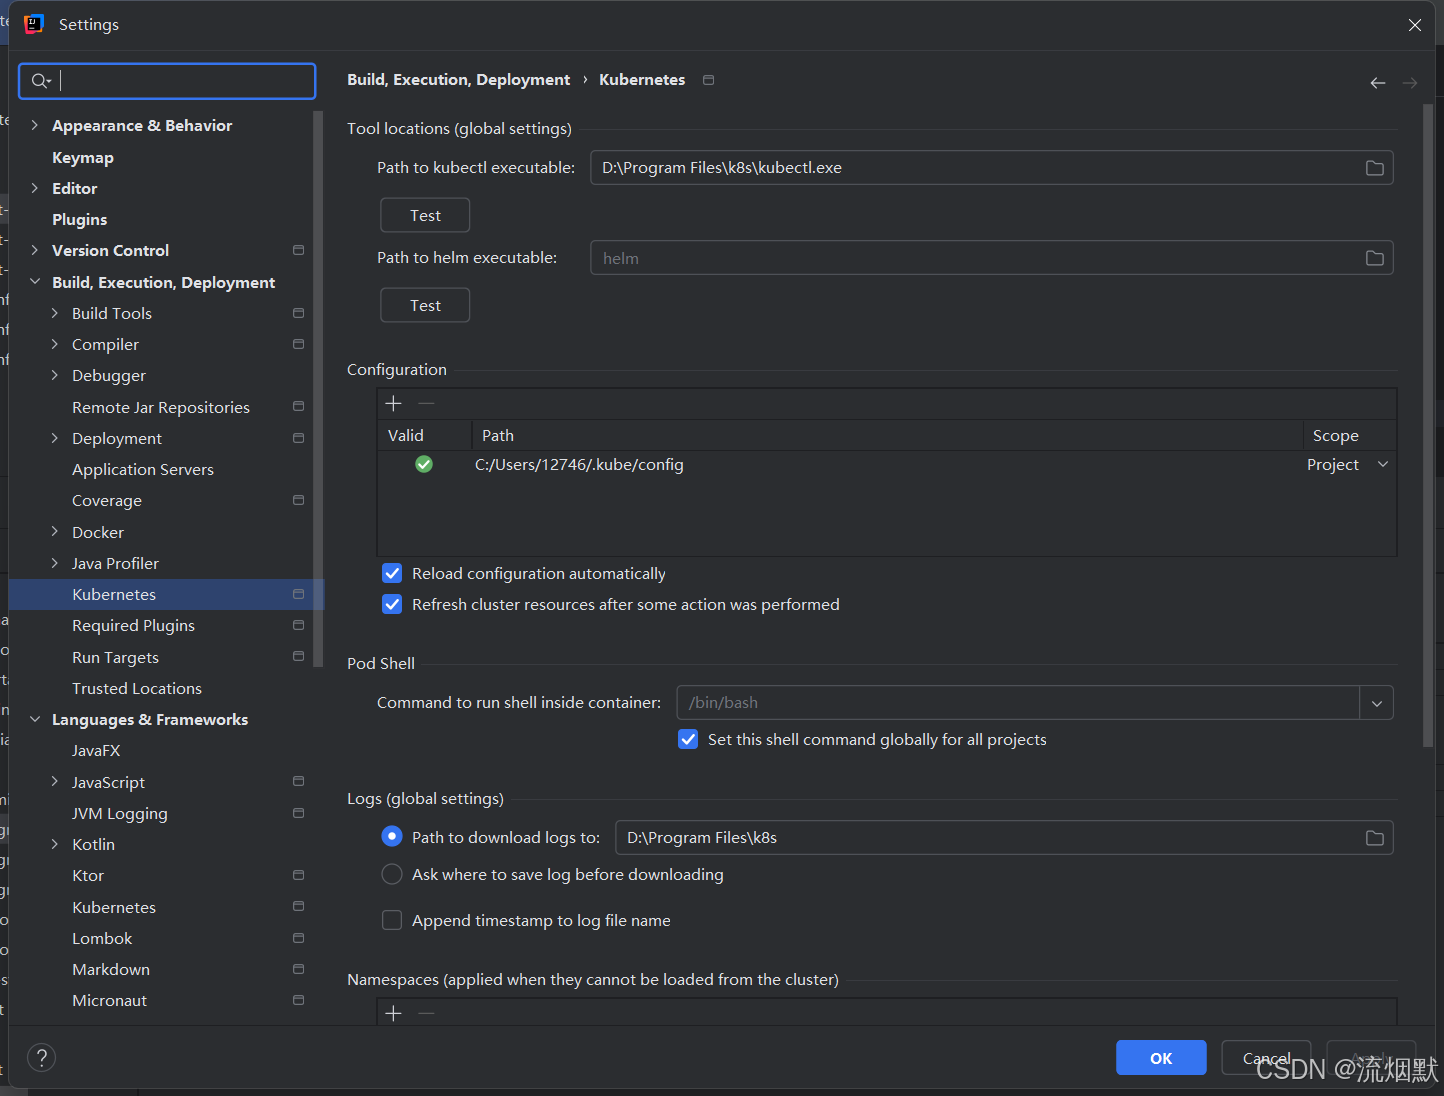1444x1096 pixels.
Task: Click the Test button under kubectl path
Action: coord(424,214)
